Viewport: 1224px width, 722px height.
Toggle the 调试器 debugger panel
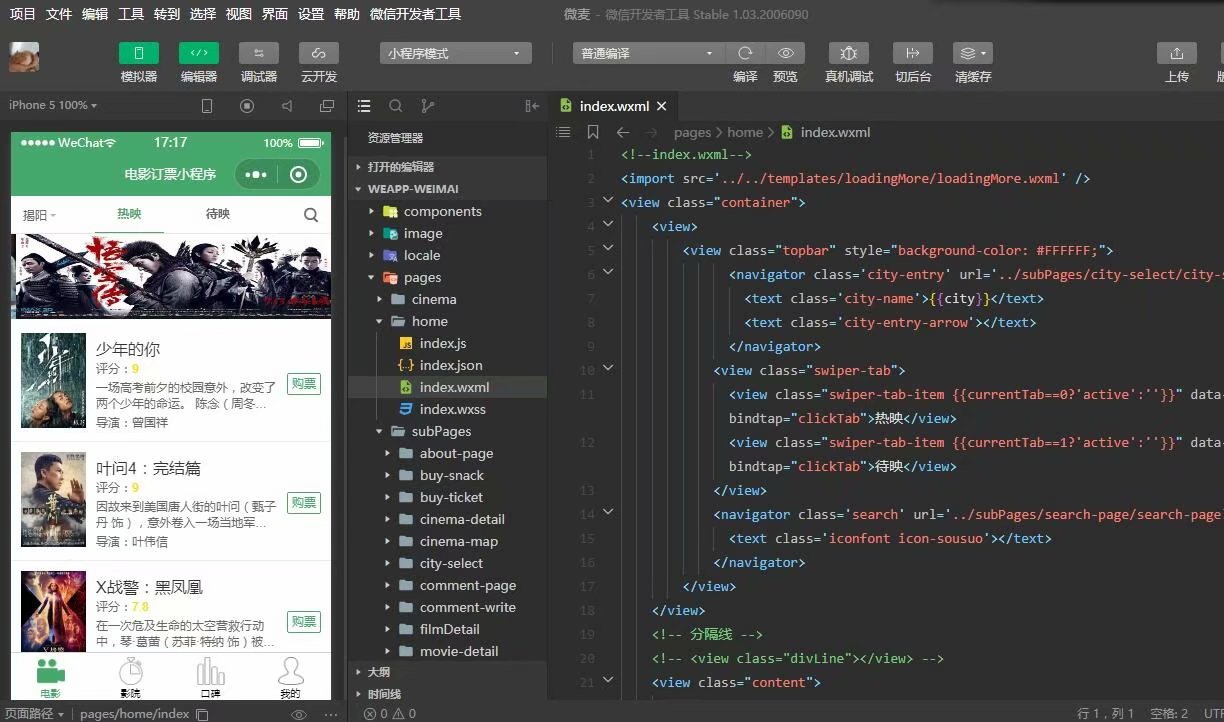tap(259, 53)
